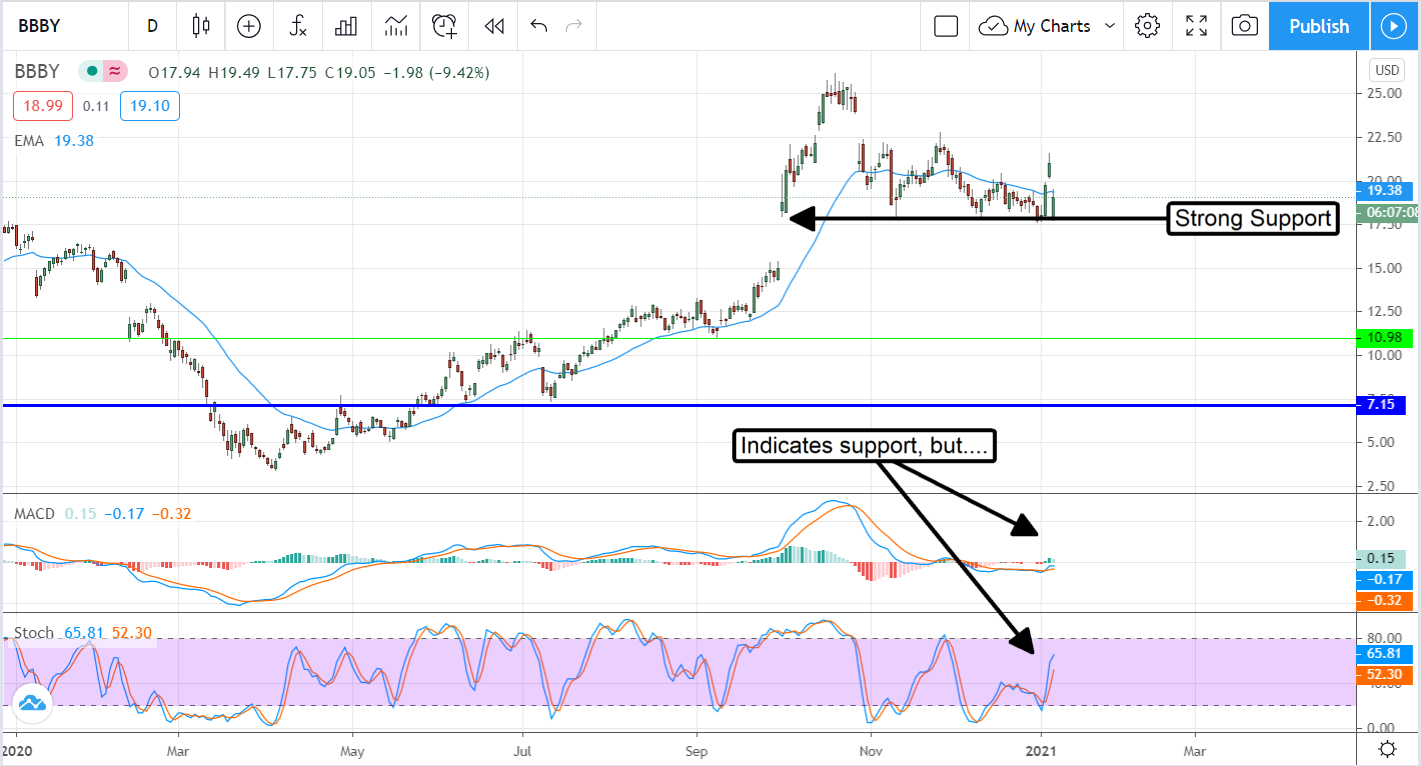
Task: Start bar replay with the rewind icon
Action: [x=493, y=26]
